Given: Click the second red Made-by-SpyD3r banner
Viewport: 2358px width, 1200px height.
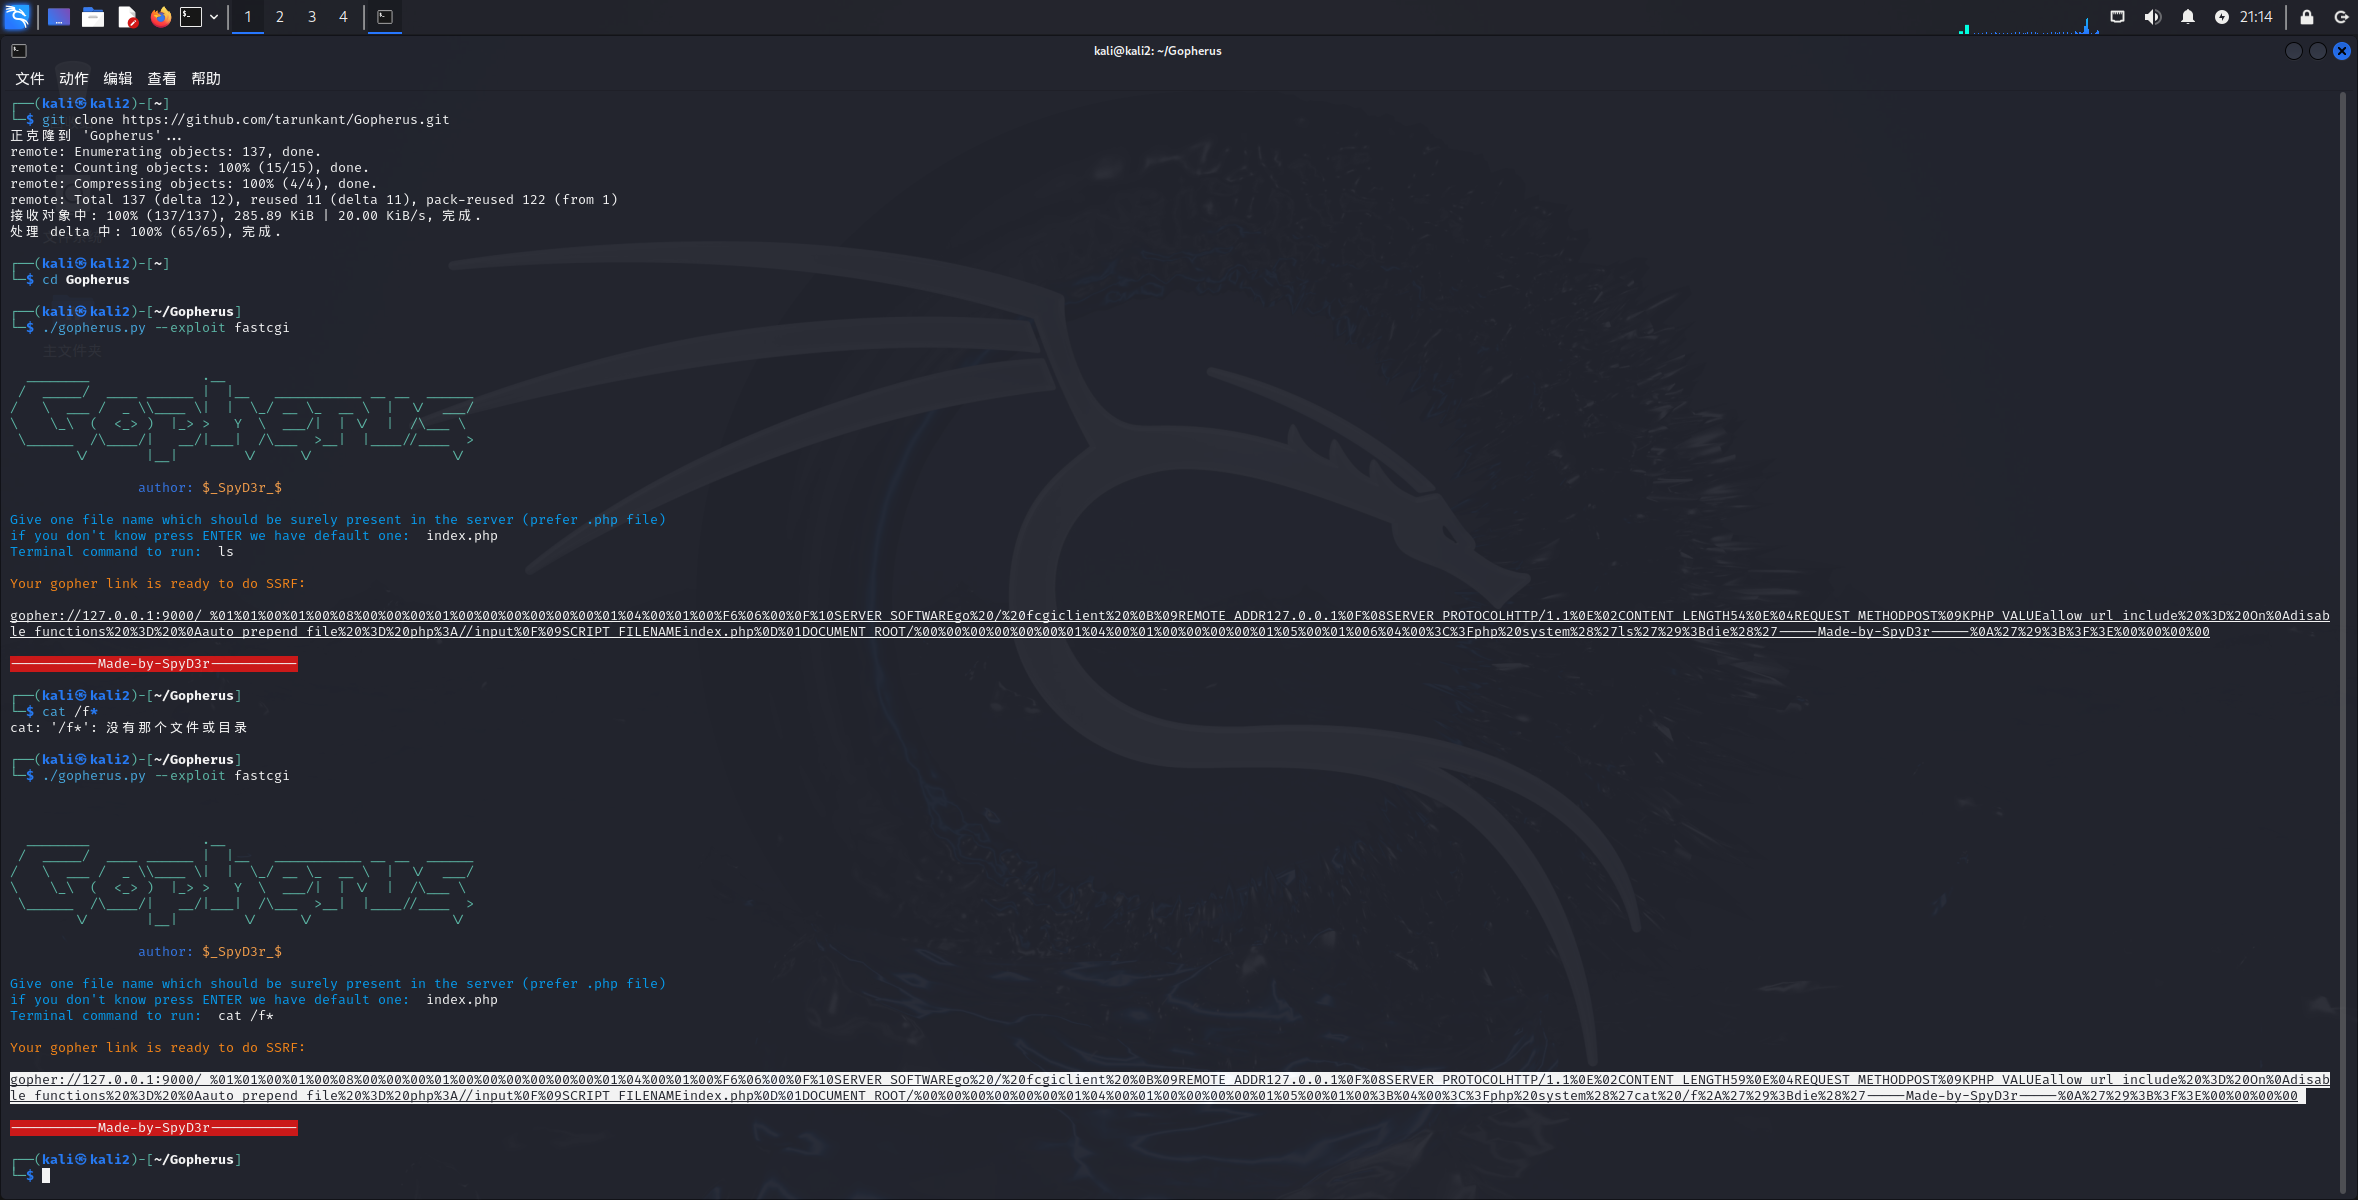Looking at the screenshot, I should point(154,1128).
